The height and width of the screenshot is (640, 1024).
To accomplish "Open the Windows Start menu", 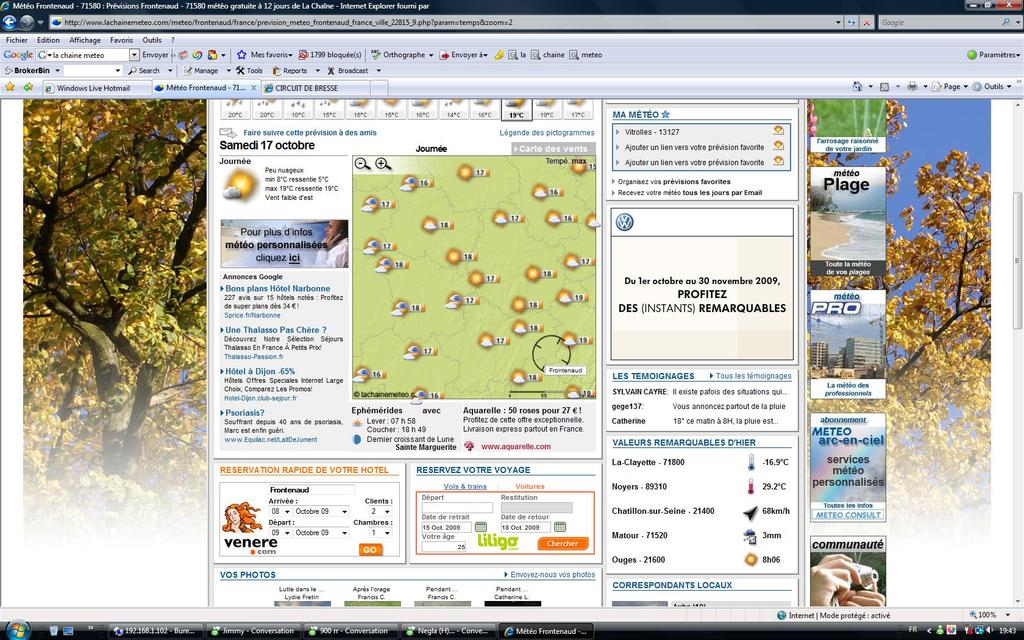I will (x=17, y=630).
